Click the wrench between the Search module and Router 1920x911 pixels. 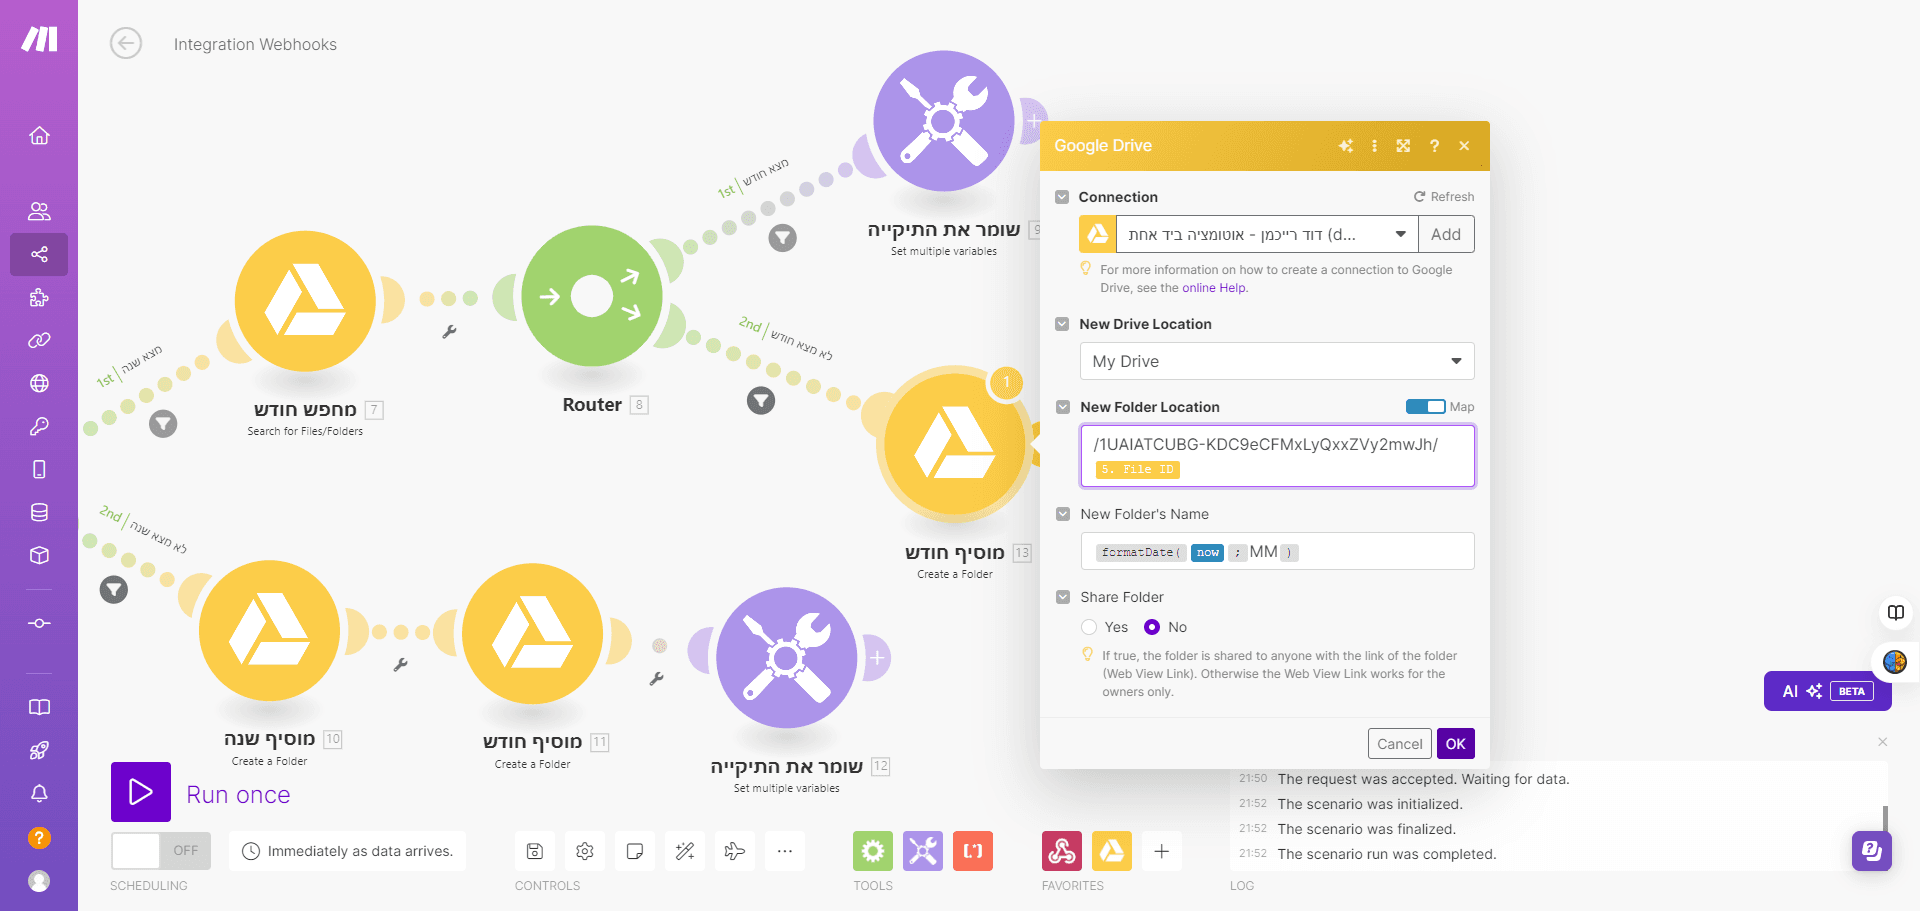tap(449, 332)
